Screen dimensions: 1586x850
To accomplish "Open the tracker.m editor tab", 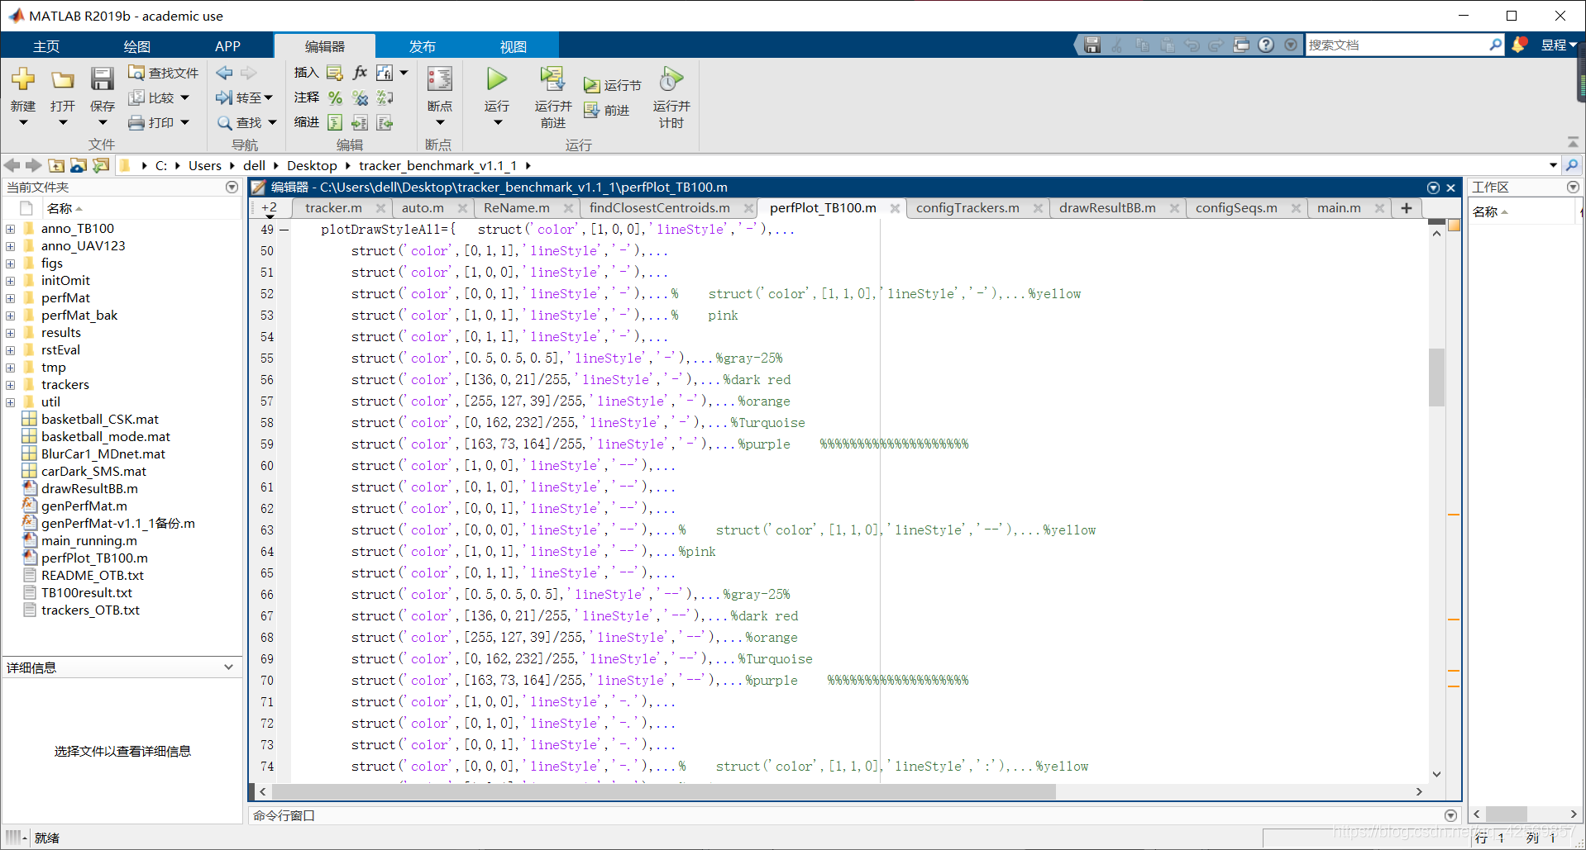I will 334,208.
